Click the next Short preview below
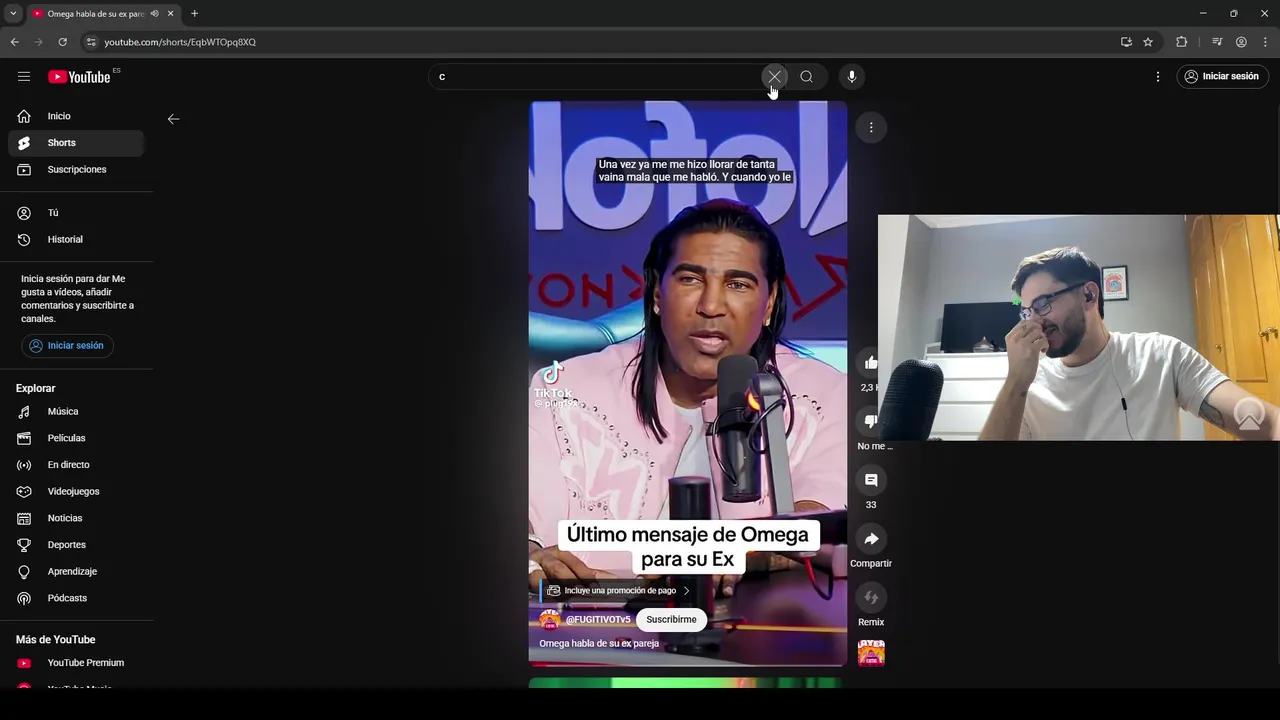This screenshot has width=1280, height=720. click(x=688, y=683)
